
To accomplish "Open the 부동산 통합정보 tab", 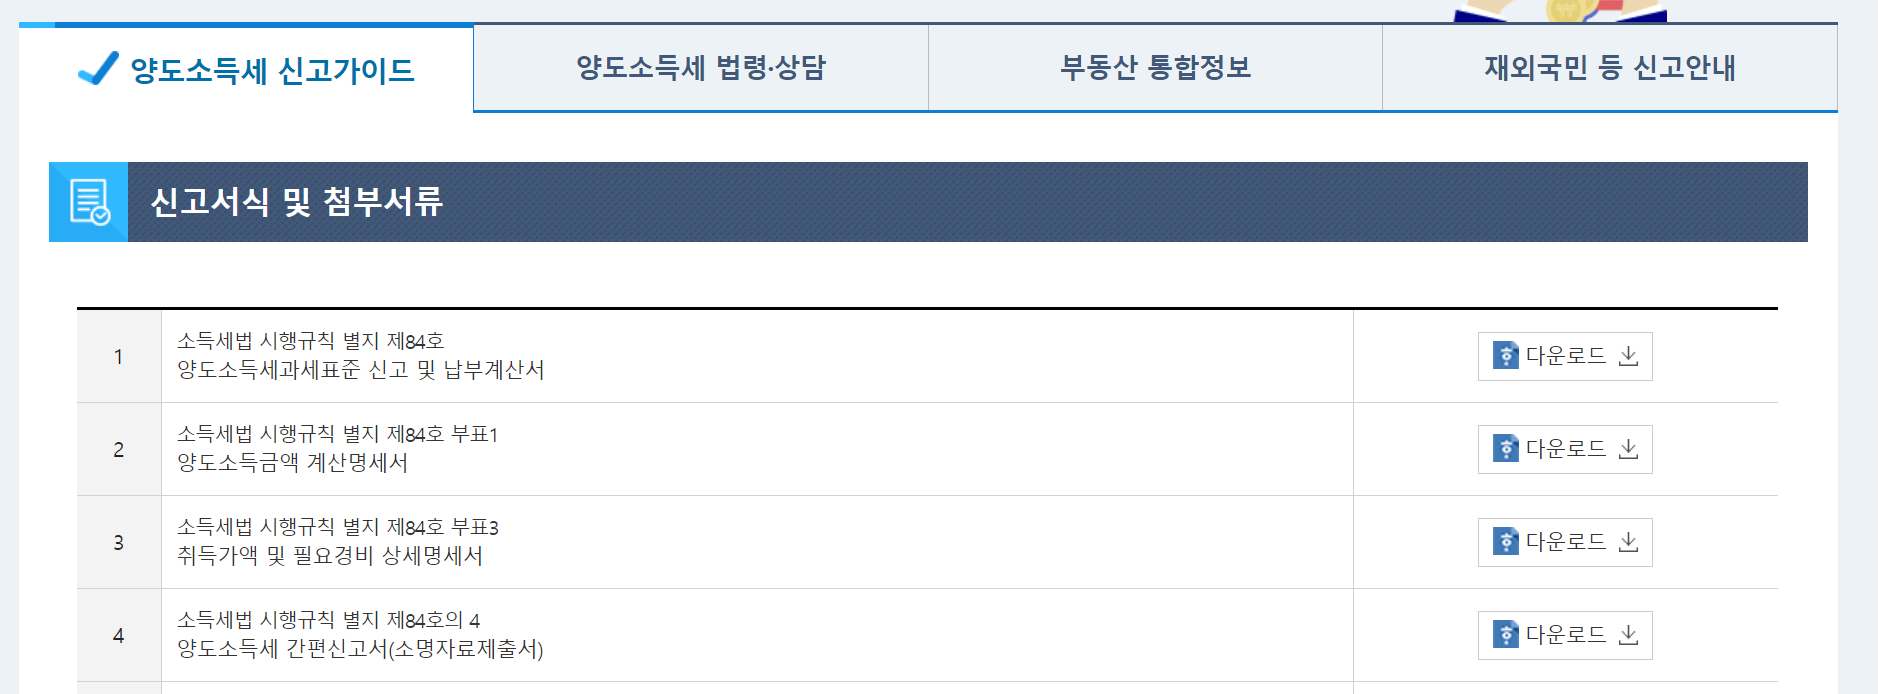I will coord(1154,67).
